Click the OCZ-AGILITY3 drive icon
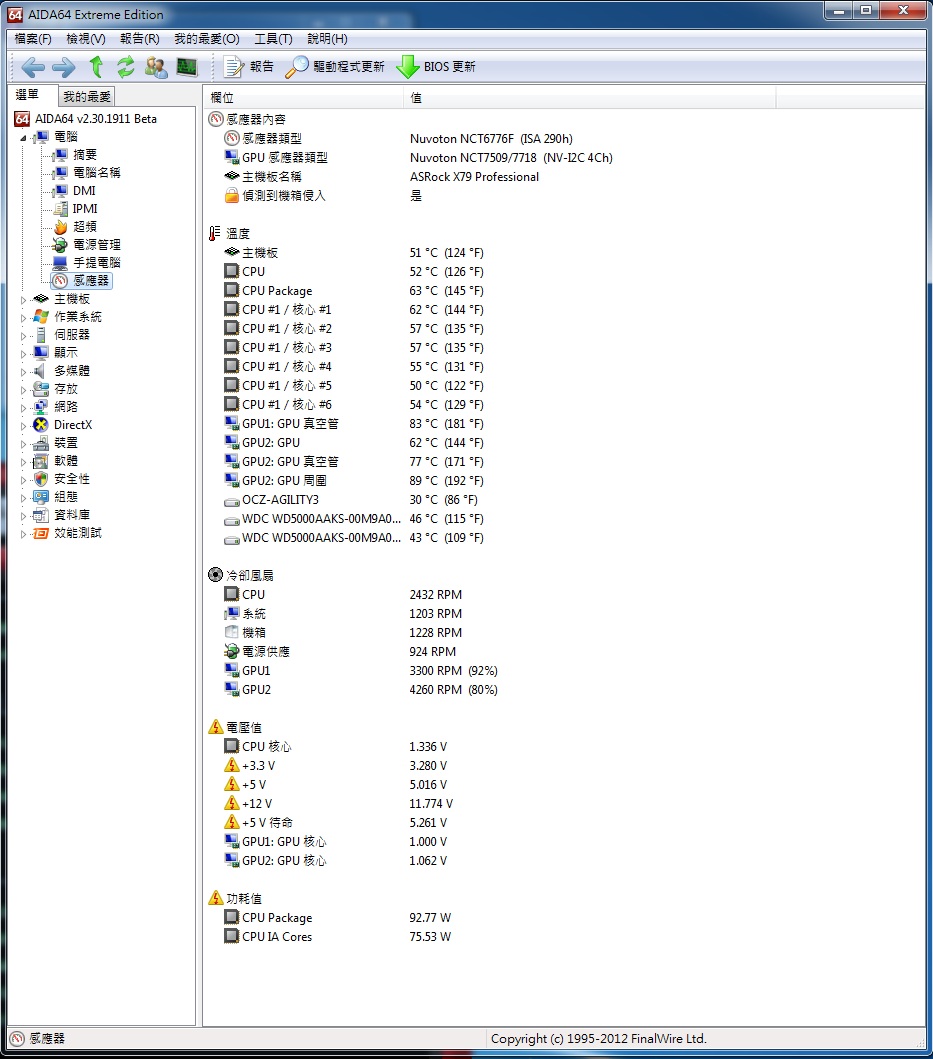 232,500
